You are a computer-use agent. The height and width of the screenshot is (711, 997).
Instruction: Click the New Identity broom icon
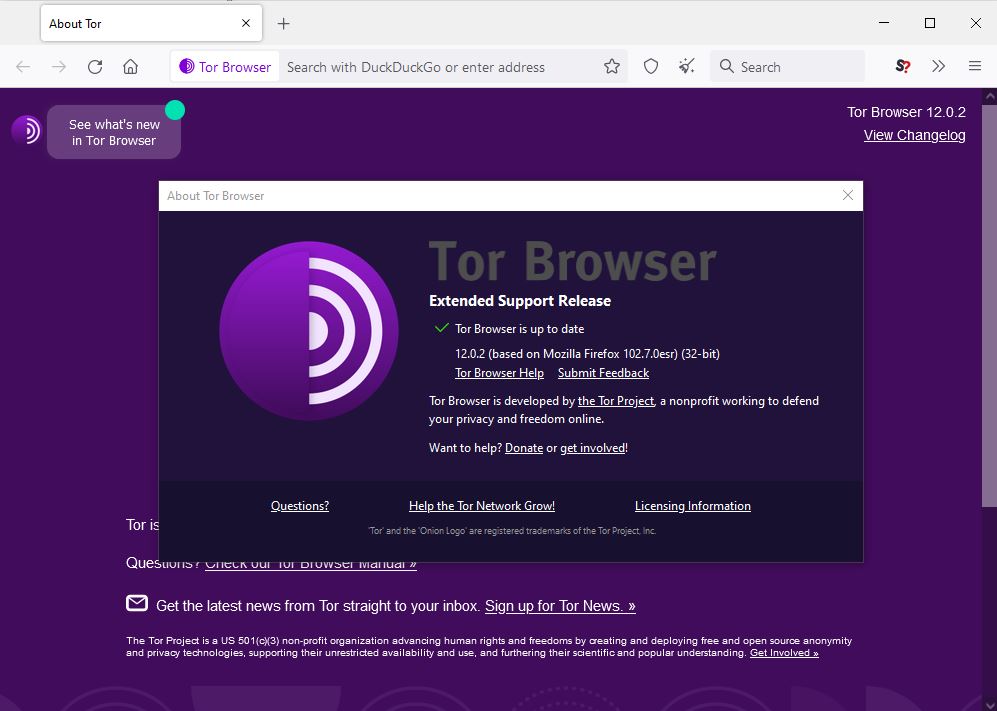(x=687, y=66)
